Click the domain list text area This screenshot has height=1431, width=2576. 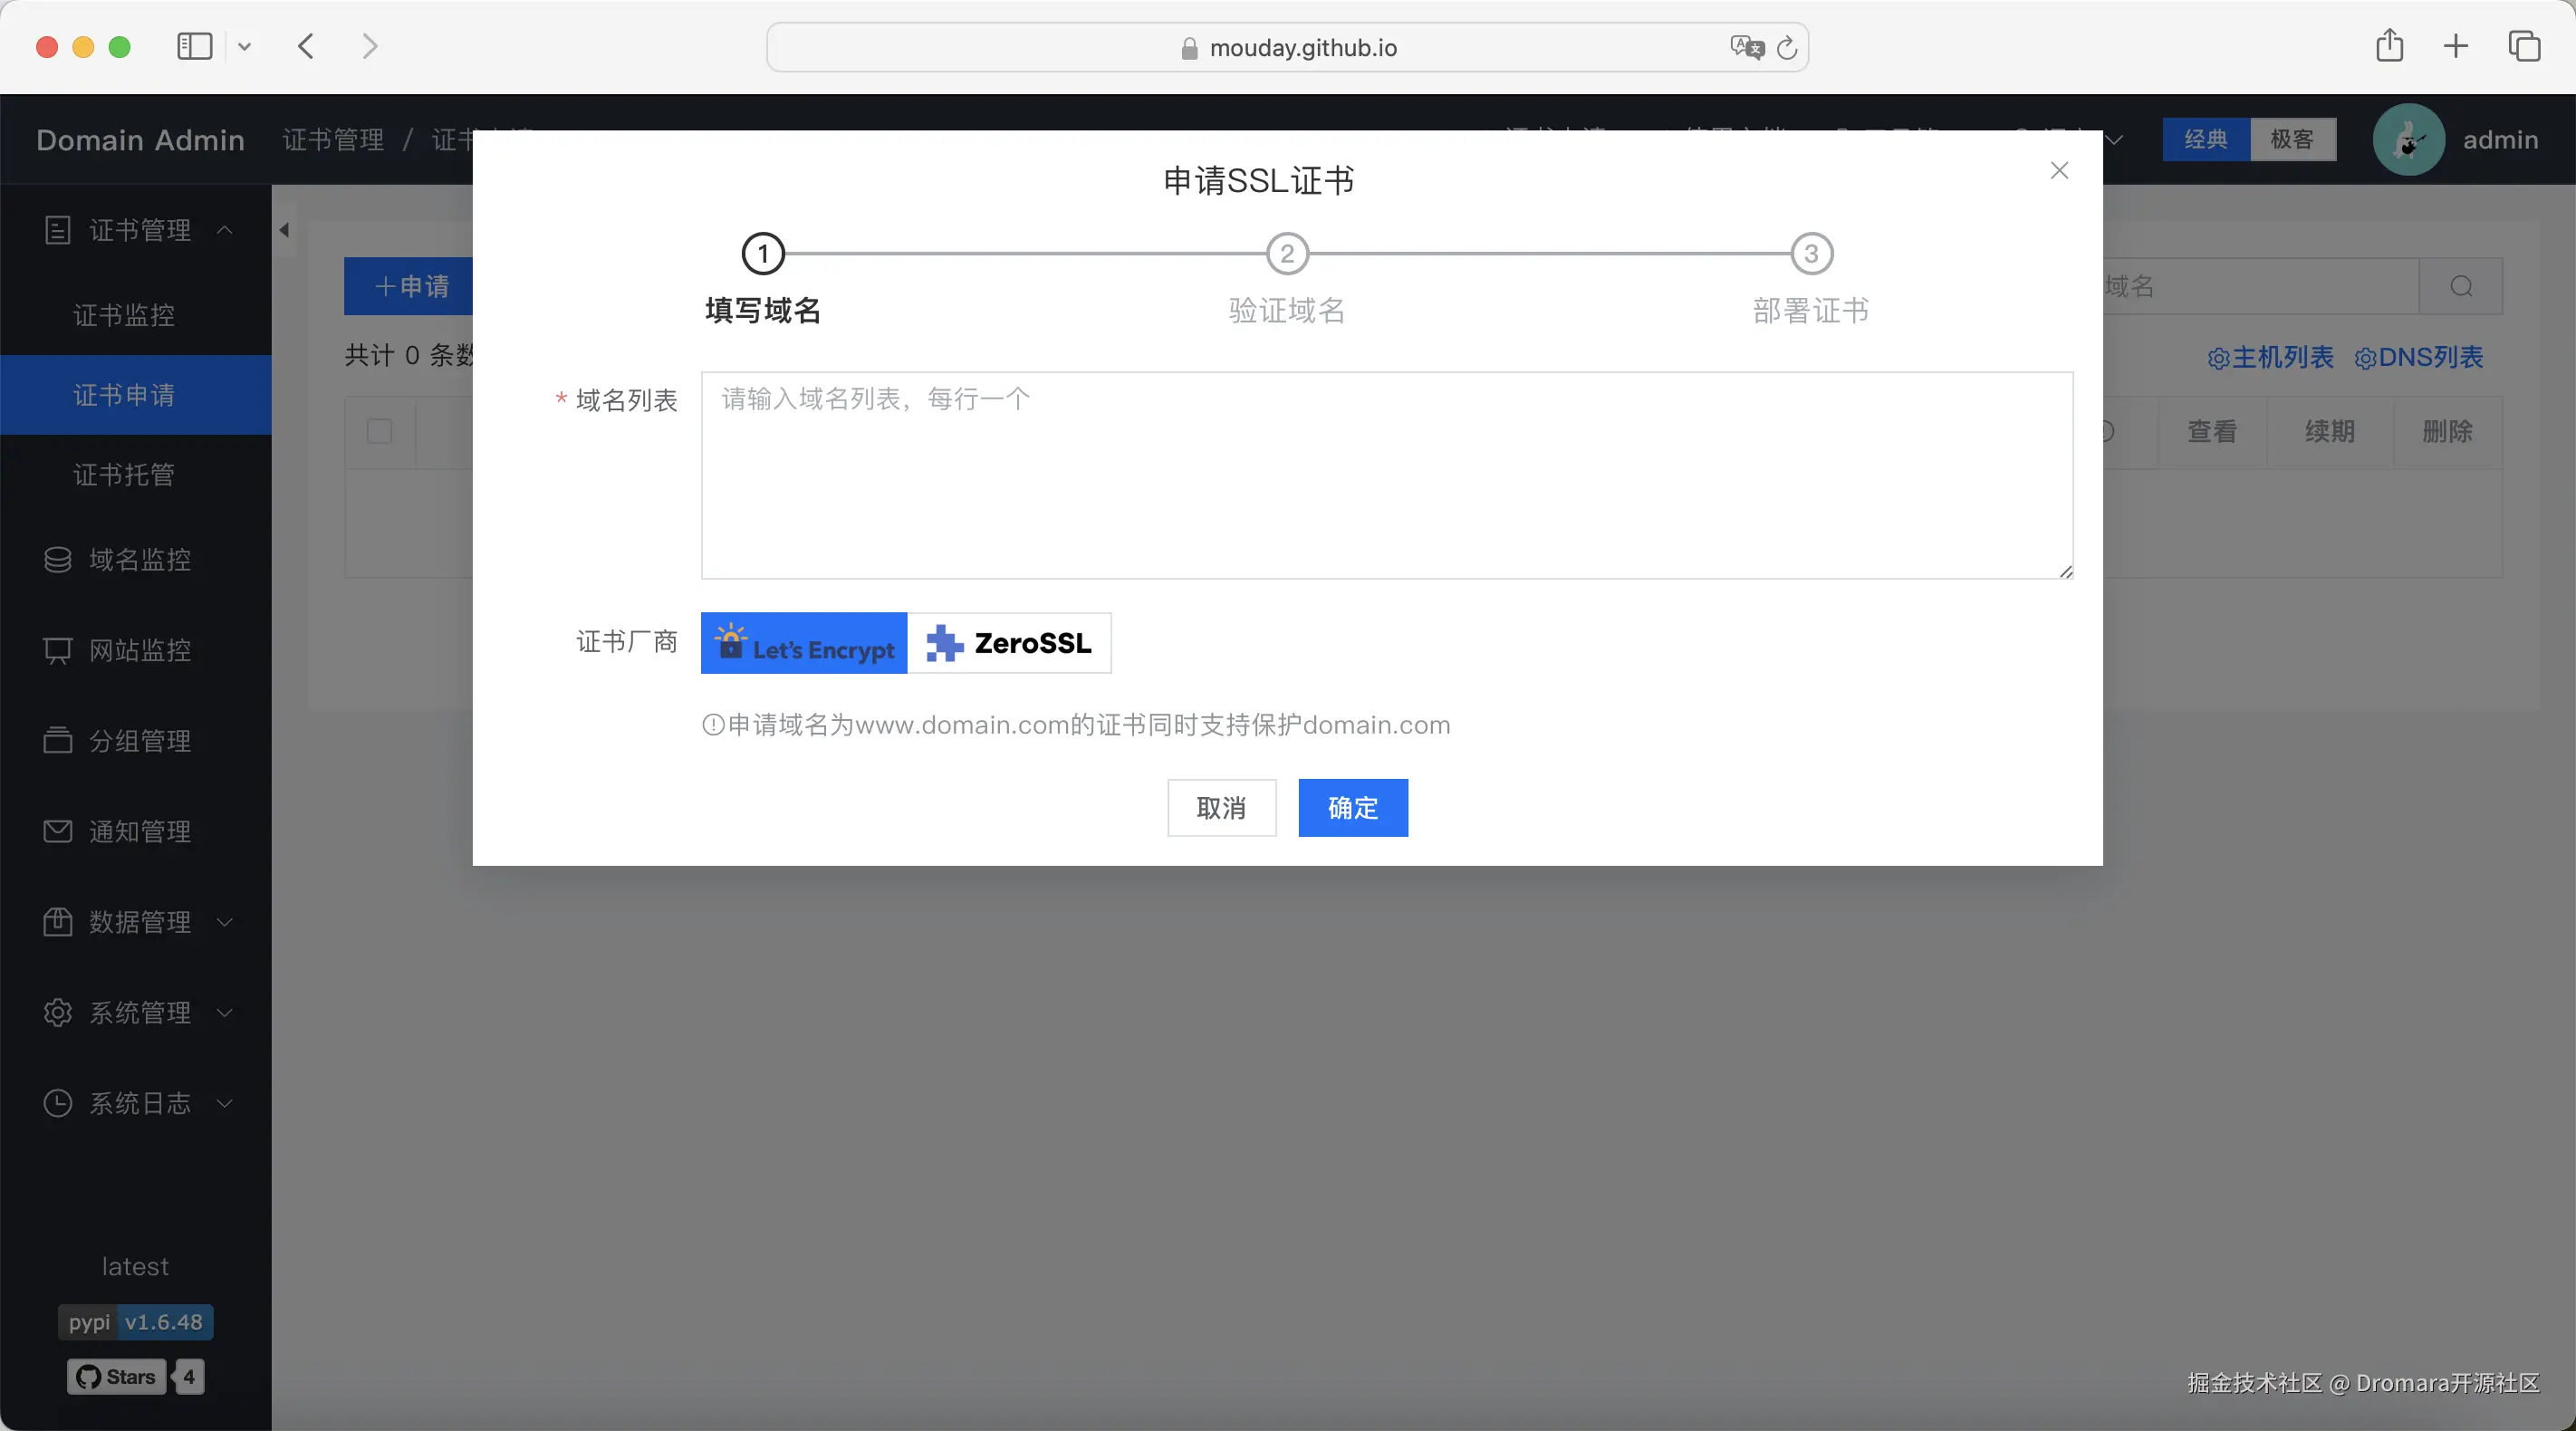click(1386, 476)
